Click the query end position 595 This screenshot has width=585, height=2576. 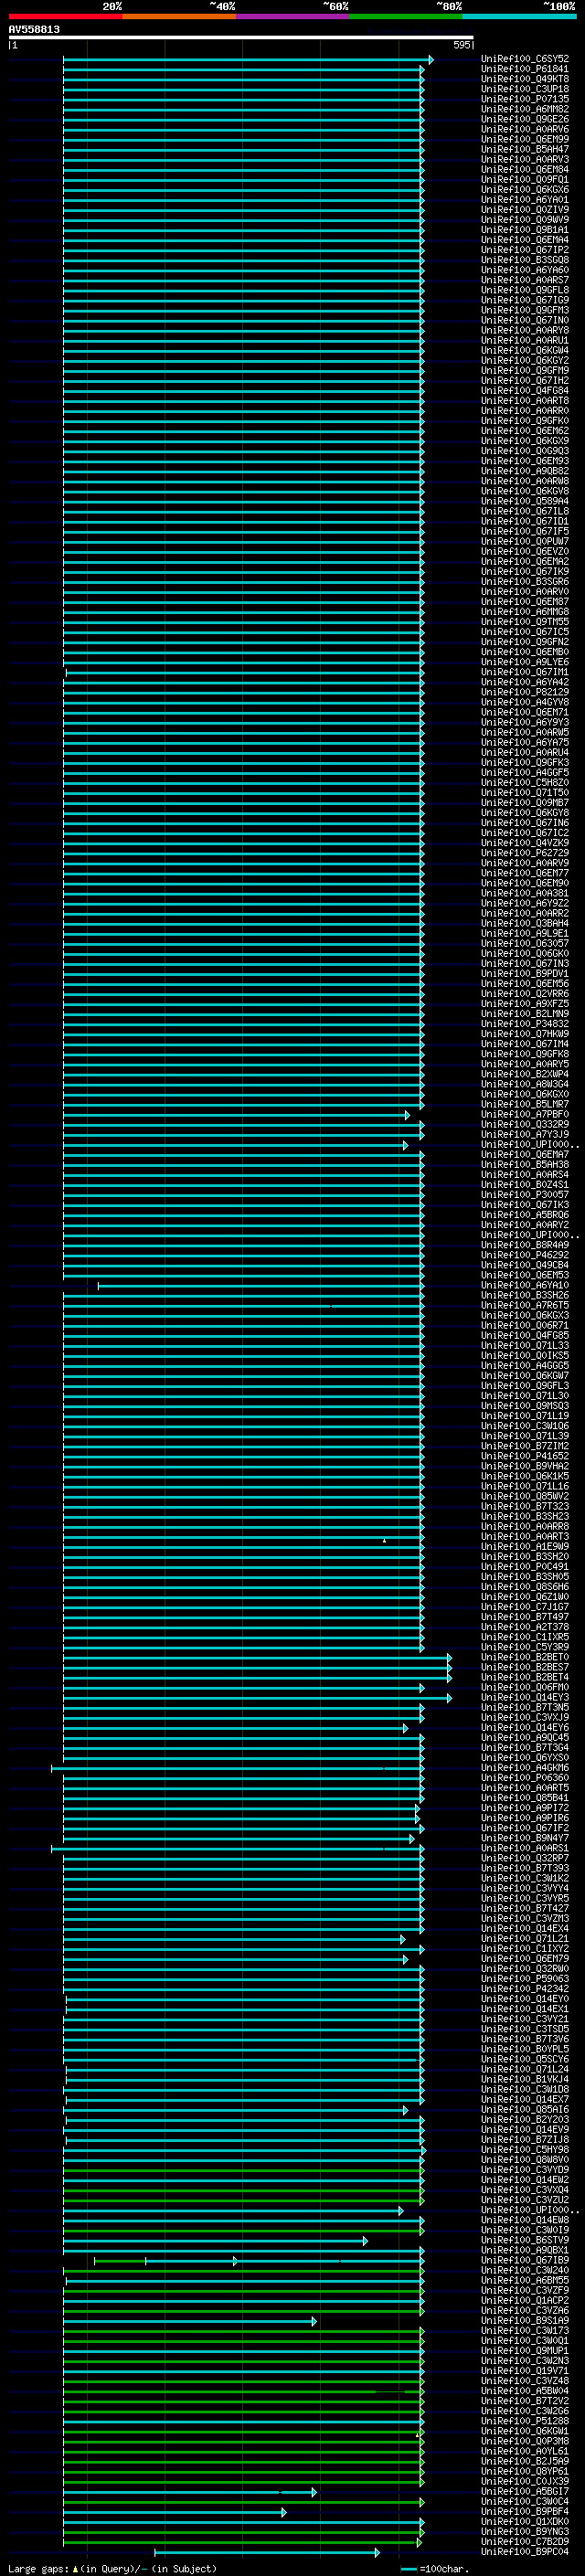[x=462, y=45]
